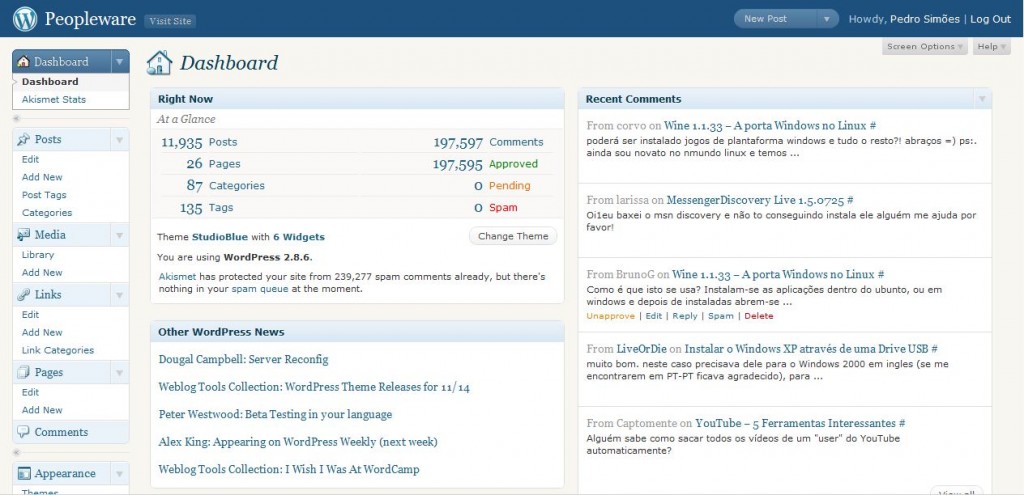Open the Help dropdown tab
1024x495 pixels.
[991, 46]
